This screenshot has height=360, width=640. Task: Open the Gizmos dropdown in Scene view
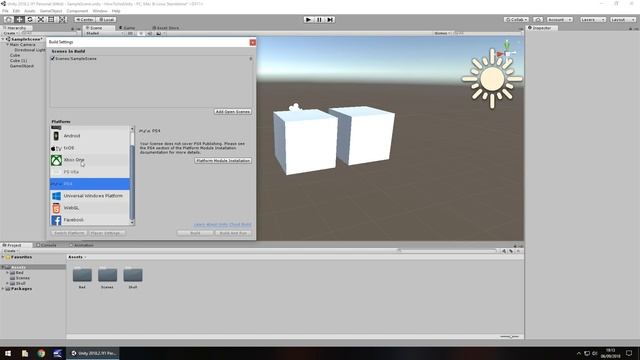click(442, 33)
